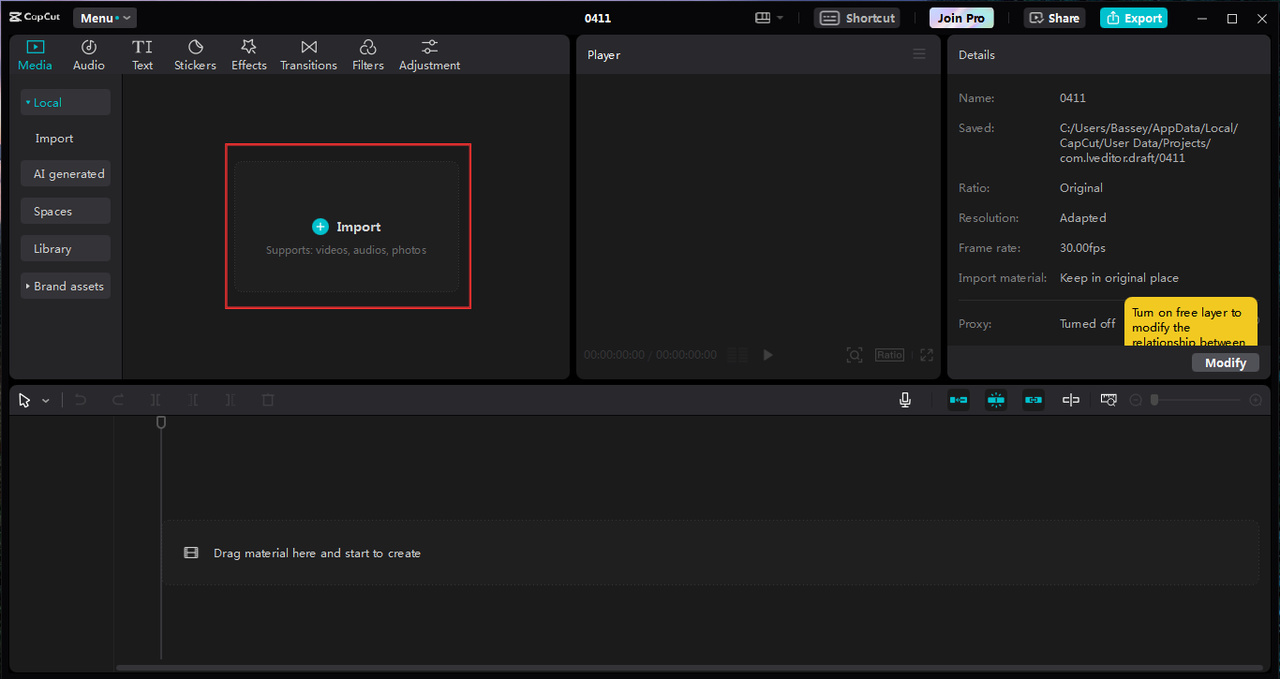Click the timeline cover settings icon

tap(1108, 400)
